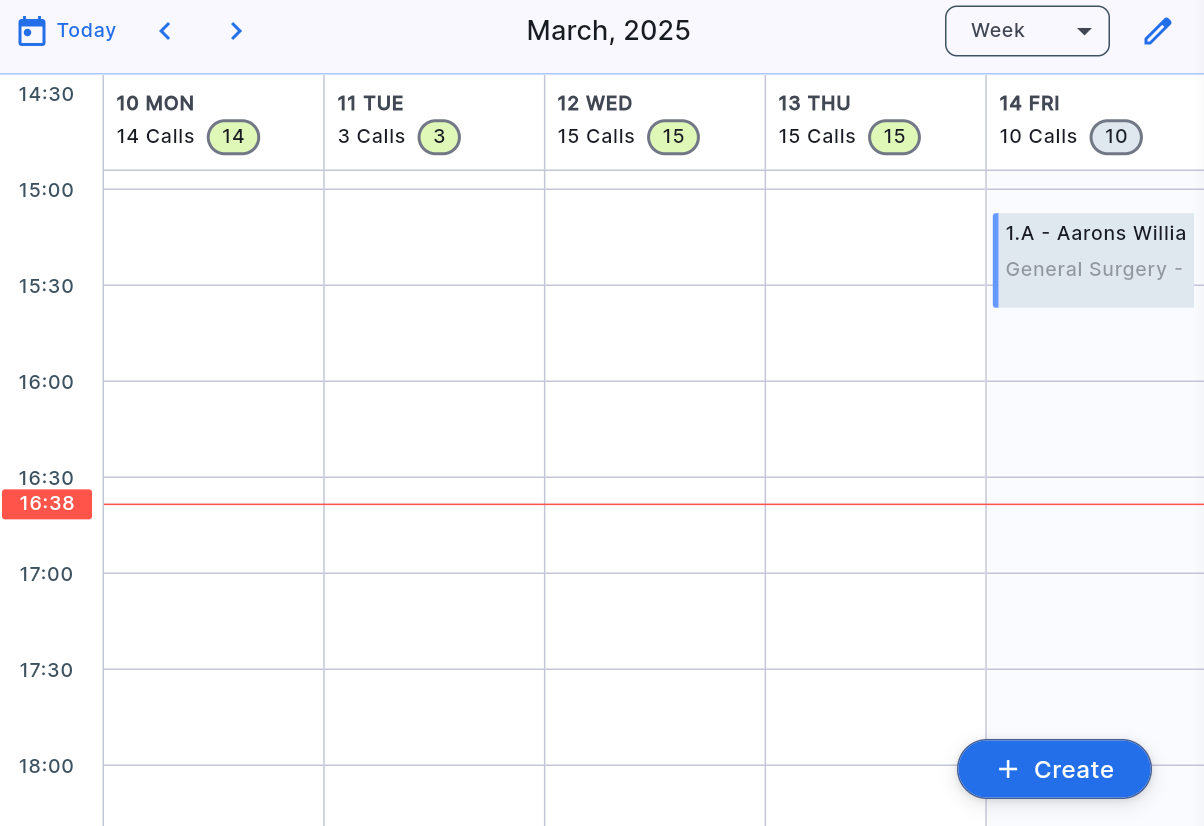This screenshot has width=1204, height=826.
Task: Click the Monday 14 calls badge
Action: (x=233, y=137)
